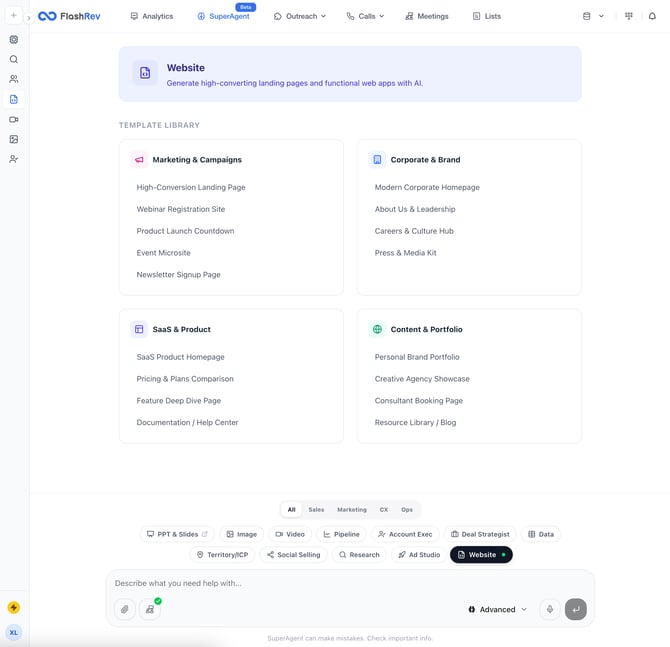This screenshot has width=670, height=647.
Task: Click the microphone voice input icon
Action: [x=550, y=609]
